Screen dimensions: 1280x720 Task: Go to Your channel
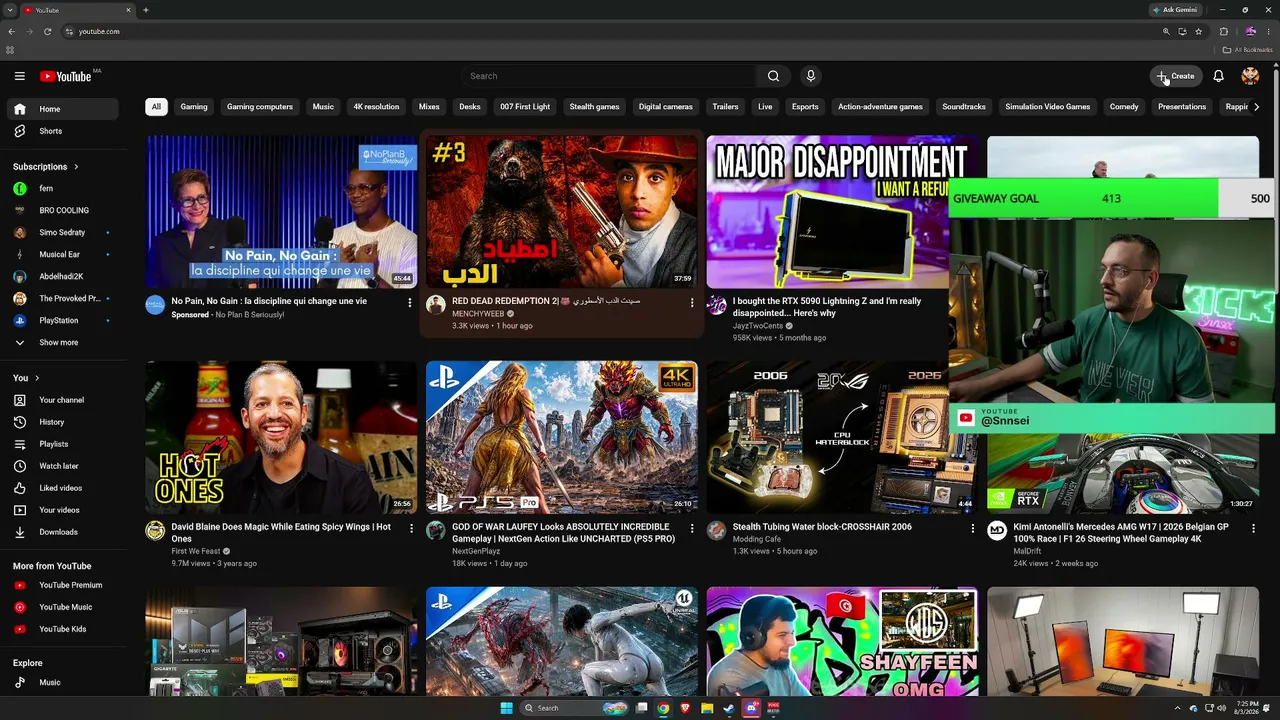click(61, 400)
